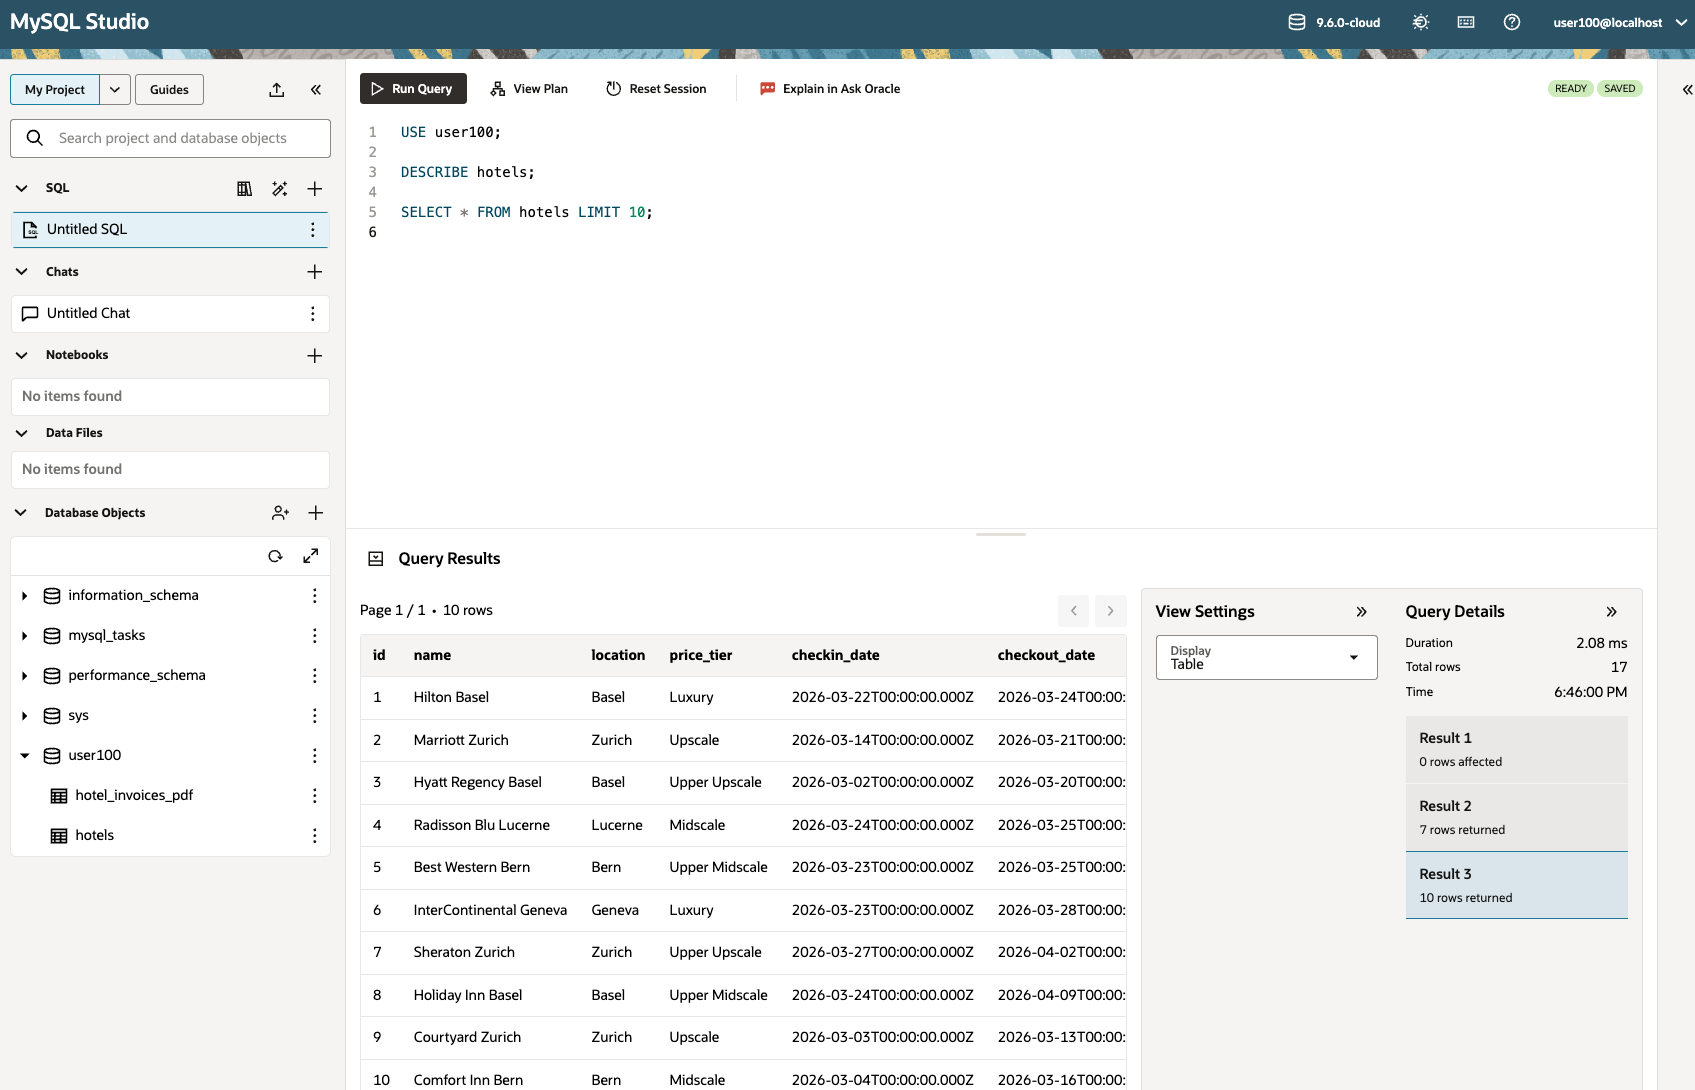Add a new notebook
Screen dimensions: 1695x1090
click(x=315, y=356)
